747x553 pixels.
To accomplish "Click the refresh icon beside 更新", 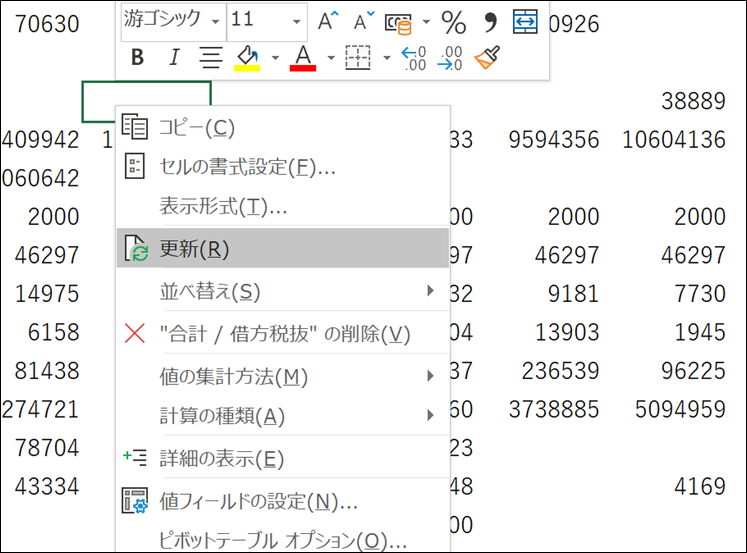I will (x=136, y=248).
